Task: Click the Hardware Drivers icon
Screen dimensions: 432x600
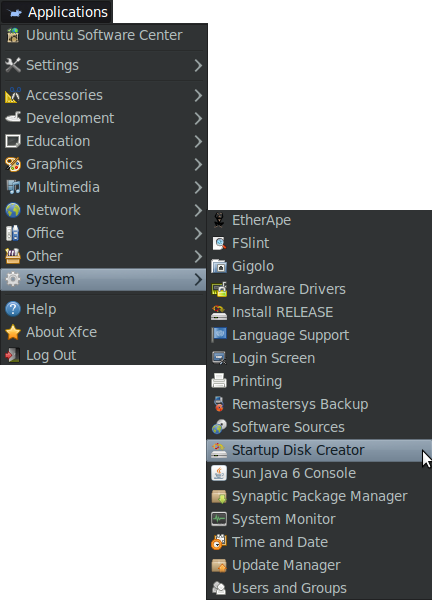Action: tap(219, 289)
